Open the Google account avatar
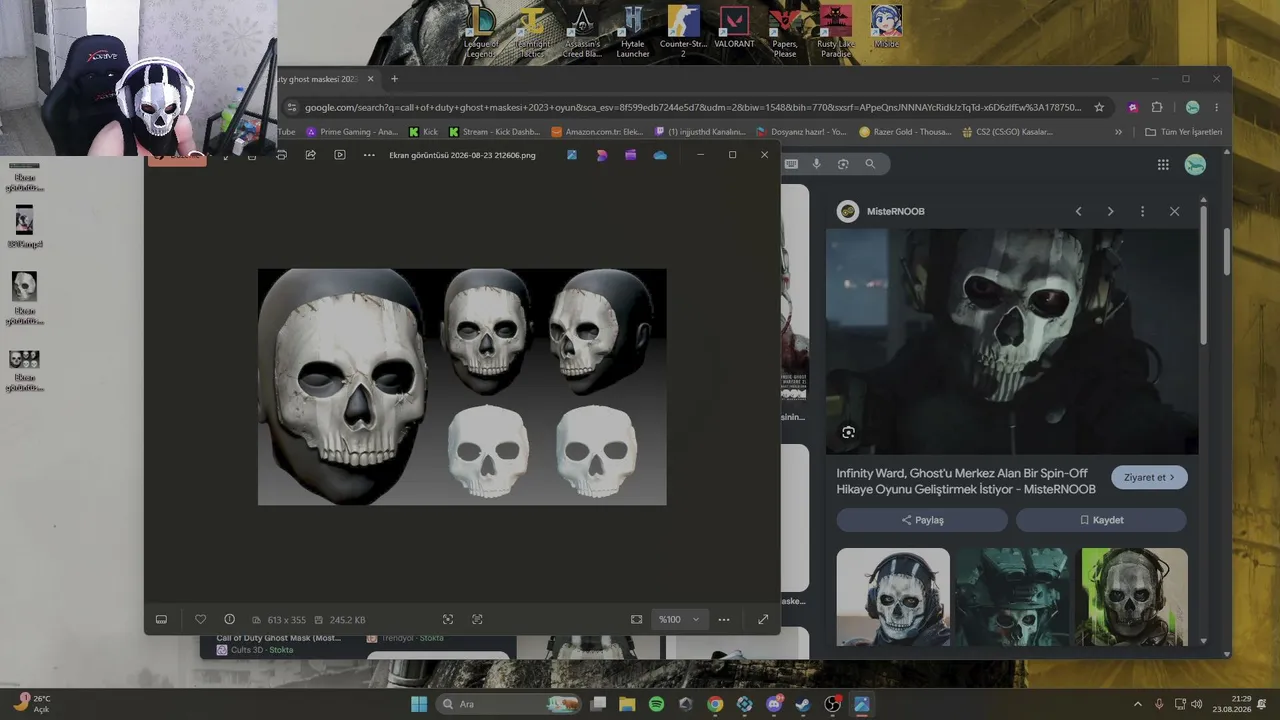Viewport: 1280px width, 720px height. coord(1195,165)
